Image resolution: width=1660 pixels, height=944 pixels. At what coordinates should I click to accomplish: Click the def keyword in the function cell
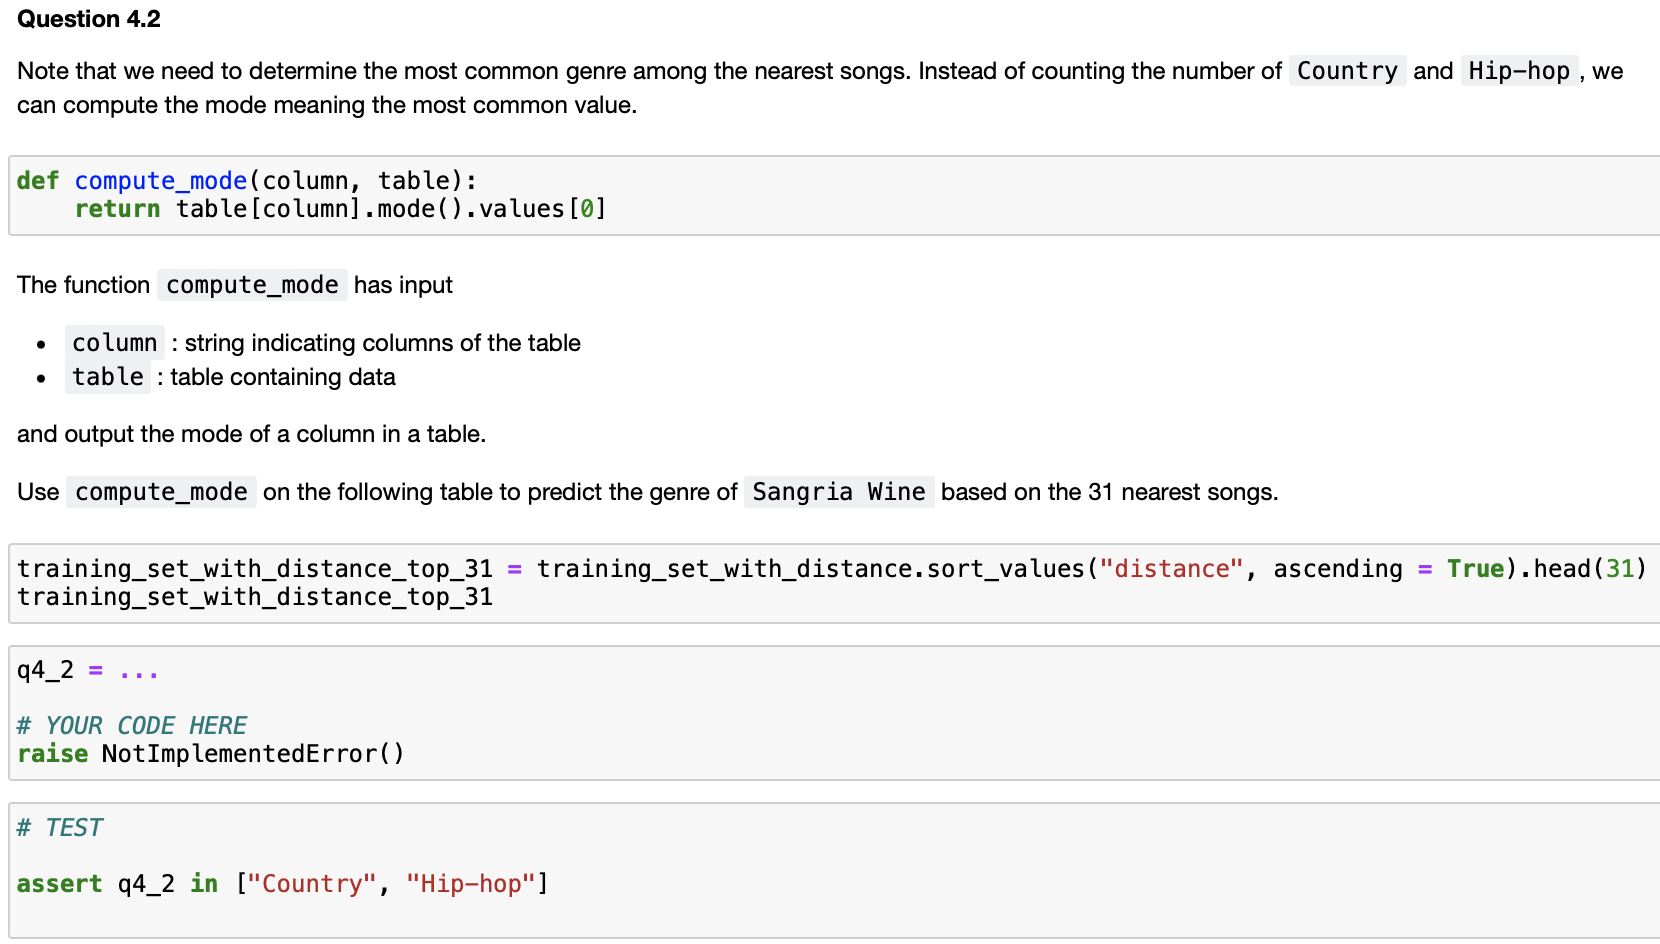37,181
